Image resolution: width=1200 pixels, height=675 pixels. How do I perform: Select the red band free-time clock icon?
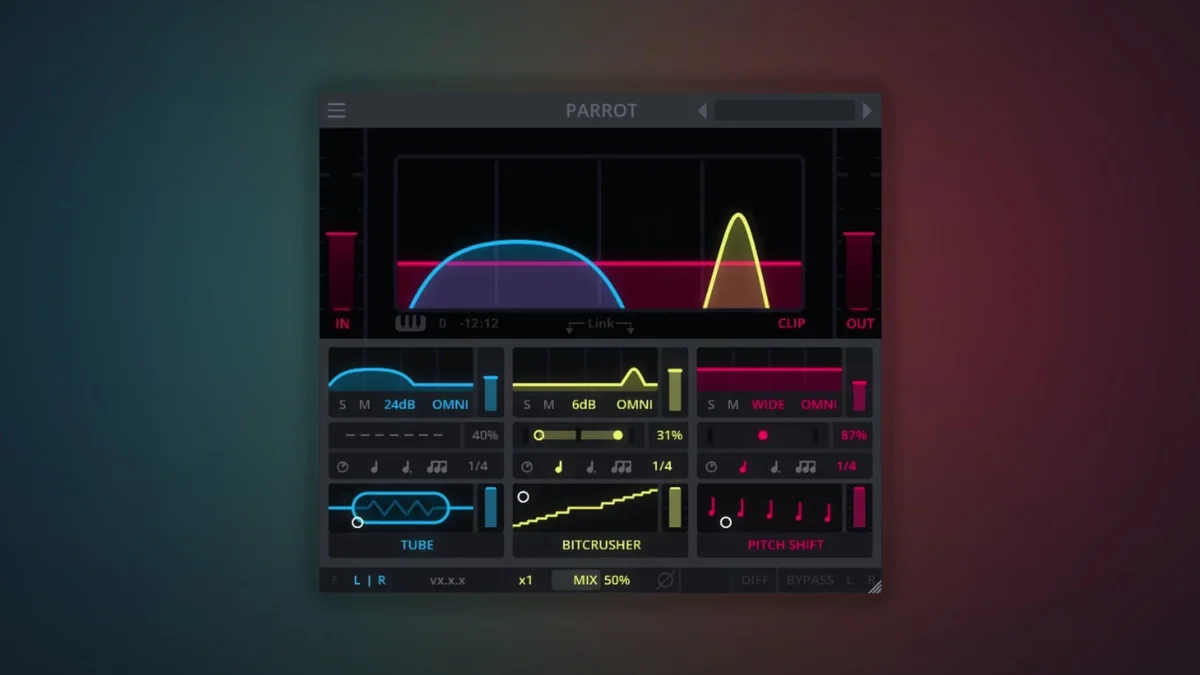tap(711, 467)
